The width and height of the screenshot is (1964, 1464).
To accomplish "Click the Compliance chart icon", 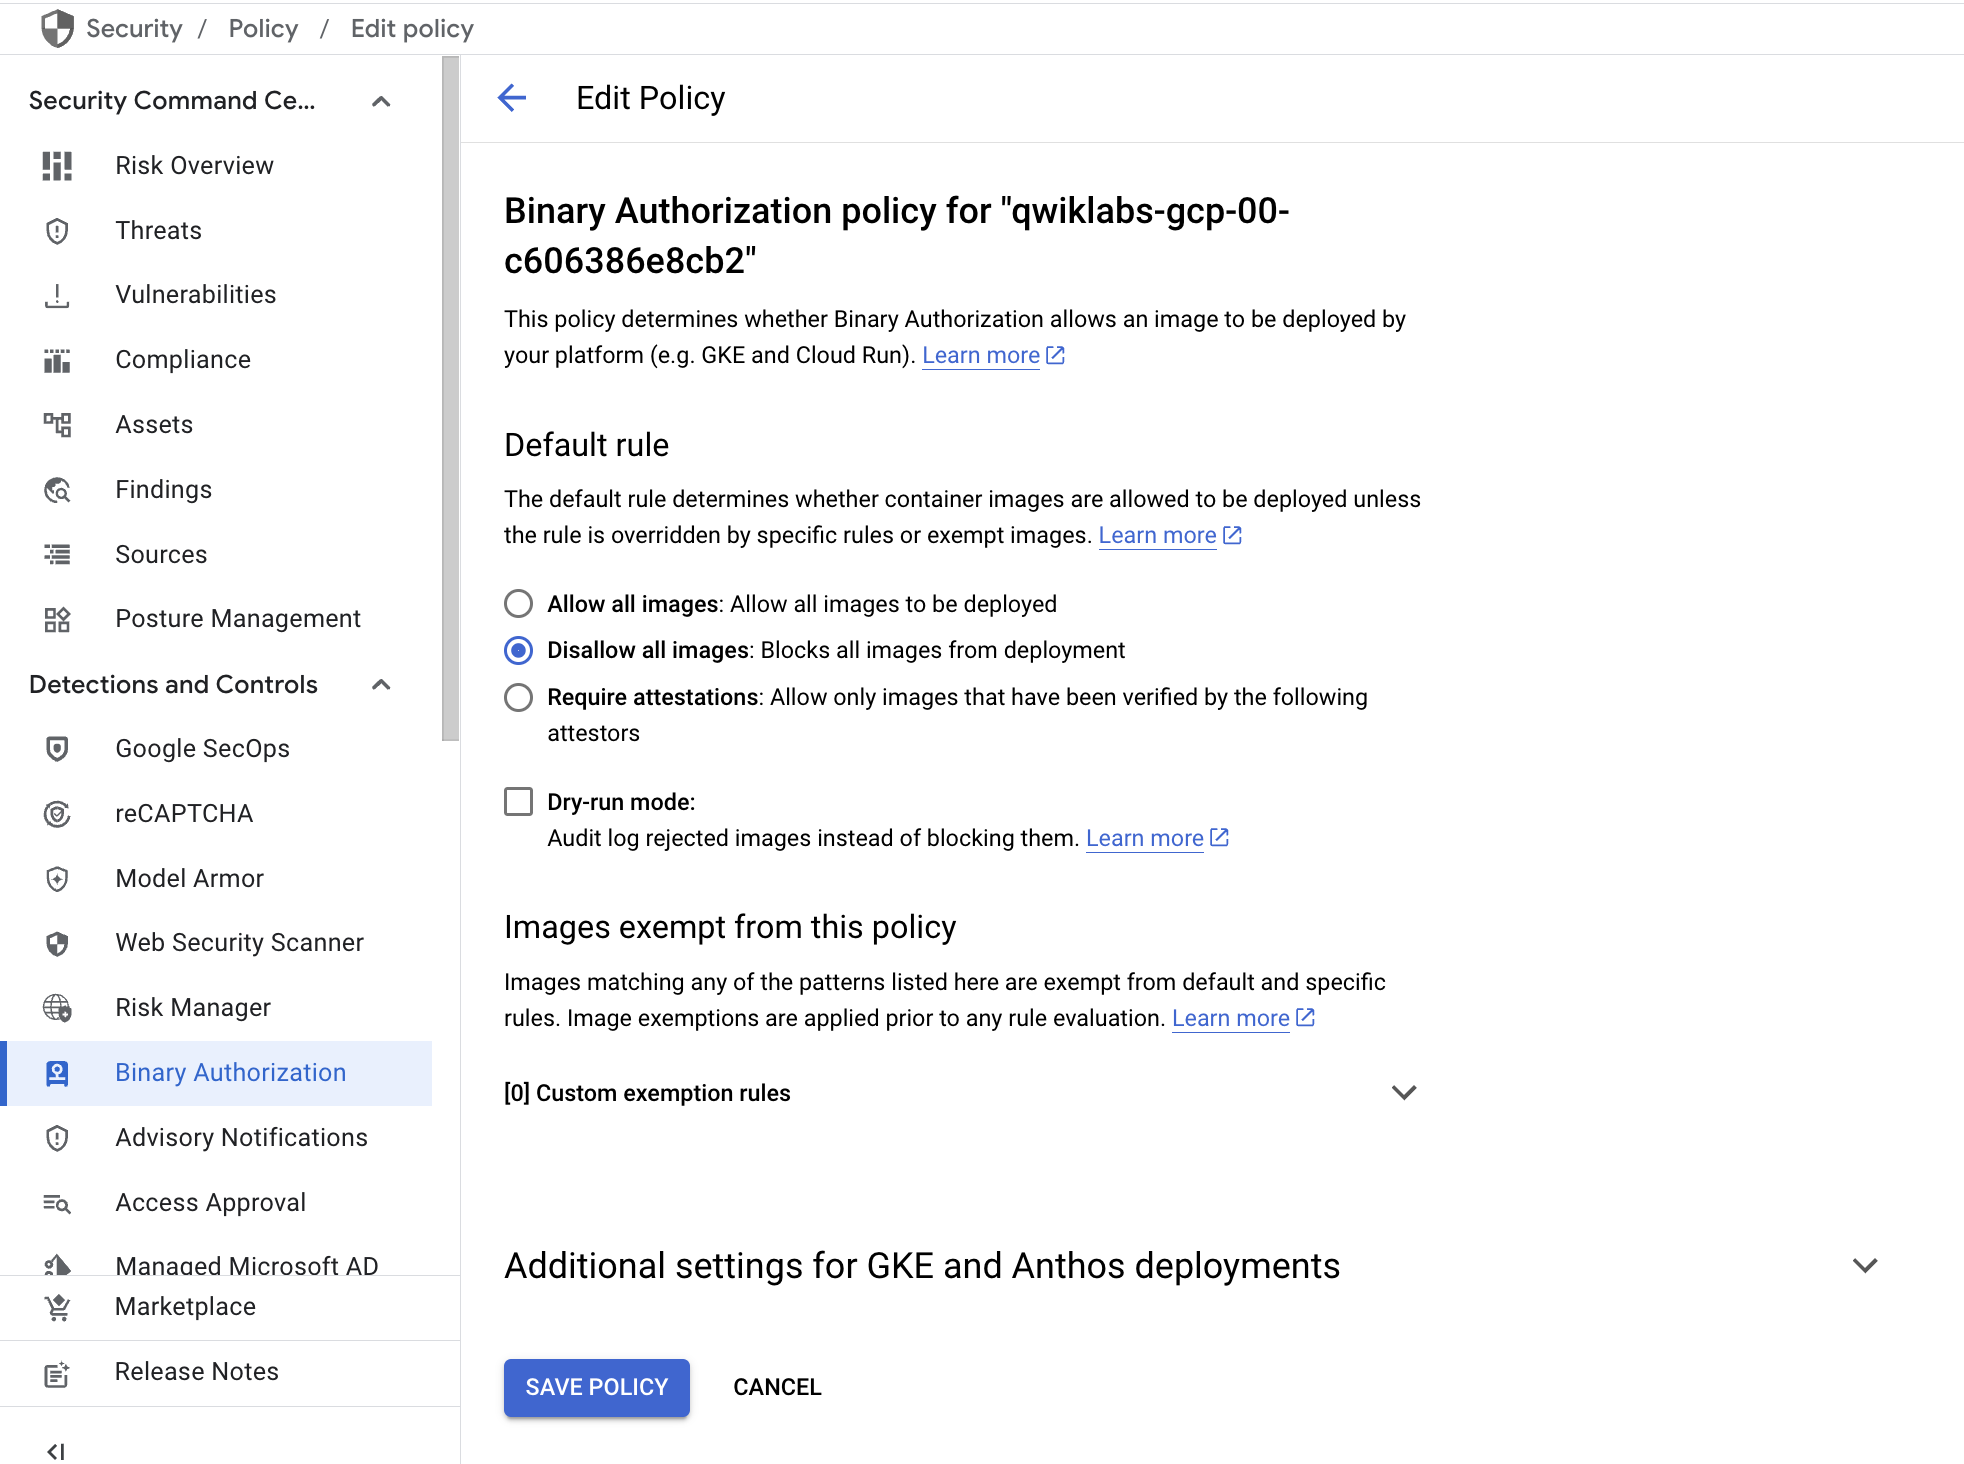I will (57, 360).
